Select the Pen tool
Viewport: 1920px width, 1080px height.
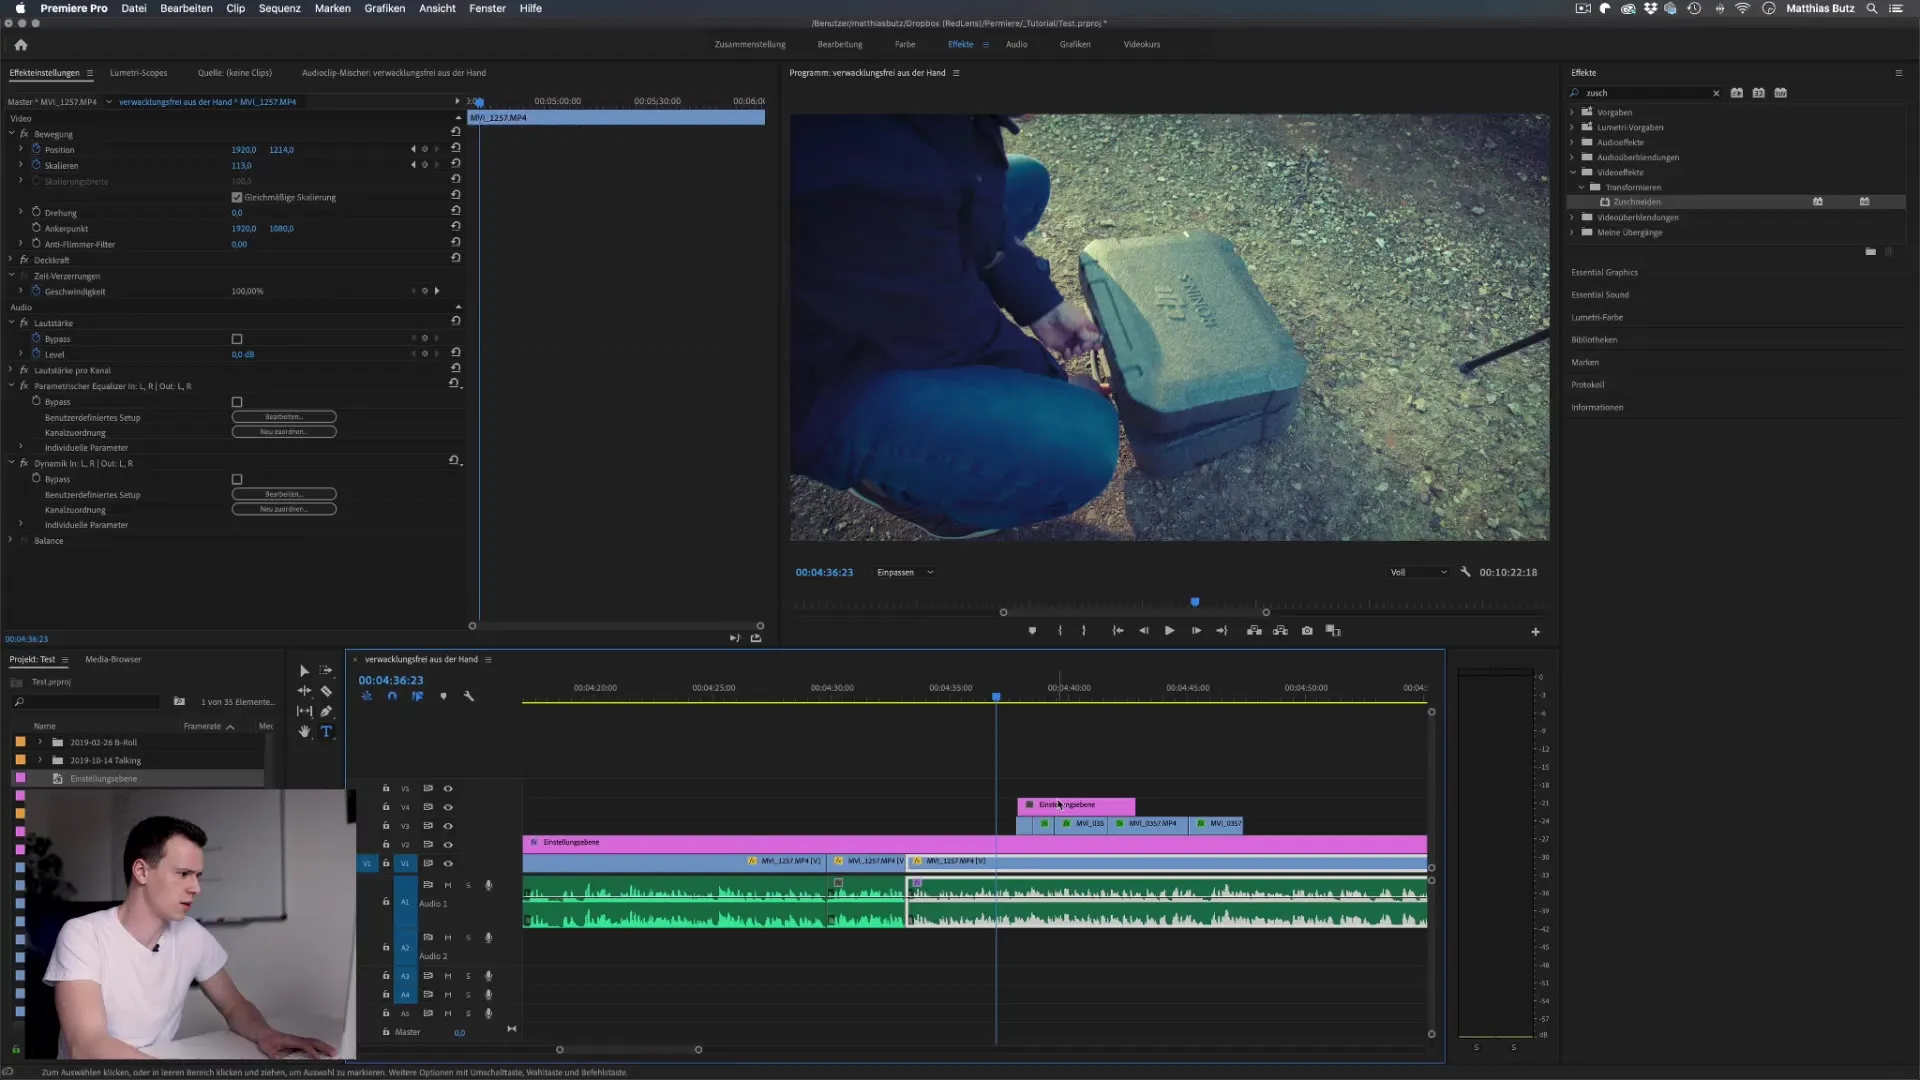[x=326, y=711]
